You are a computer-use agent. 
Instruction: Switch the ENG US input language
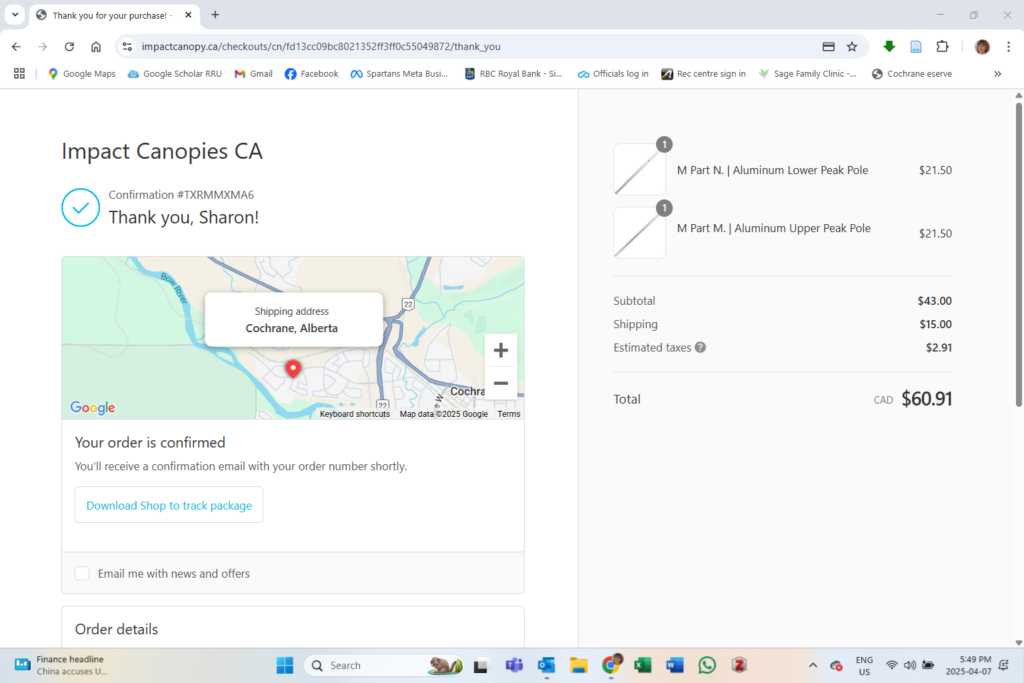click(864, 665)
